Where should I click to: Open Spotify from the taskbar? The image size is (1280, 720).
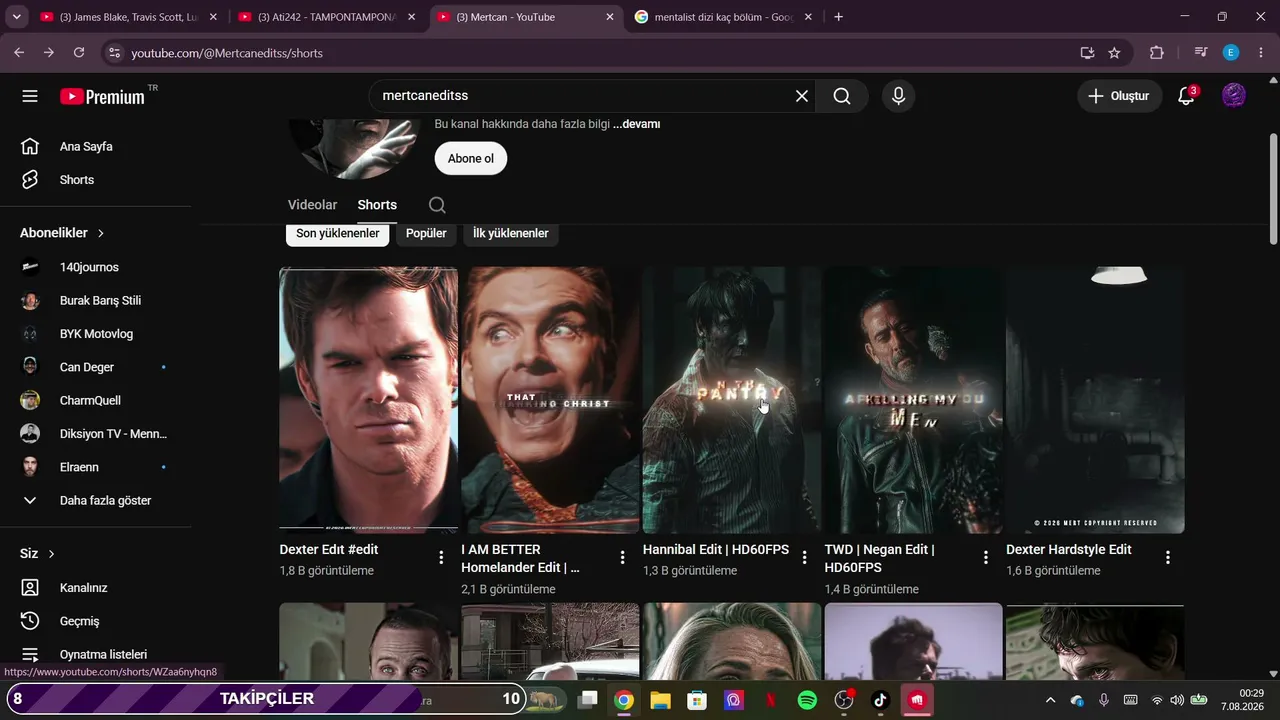pyautogui.click(x=807, y=700)
